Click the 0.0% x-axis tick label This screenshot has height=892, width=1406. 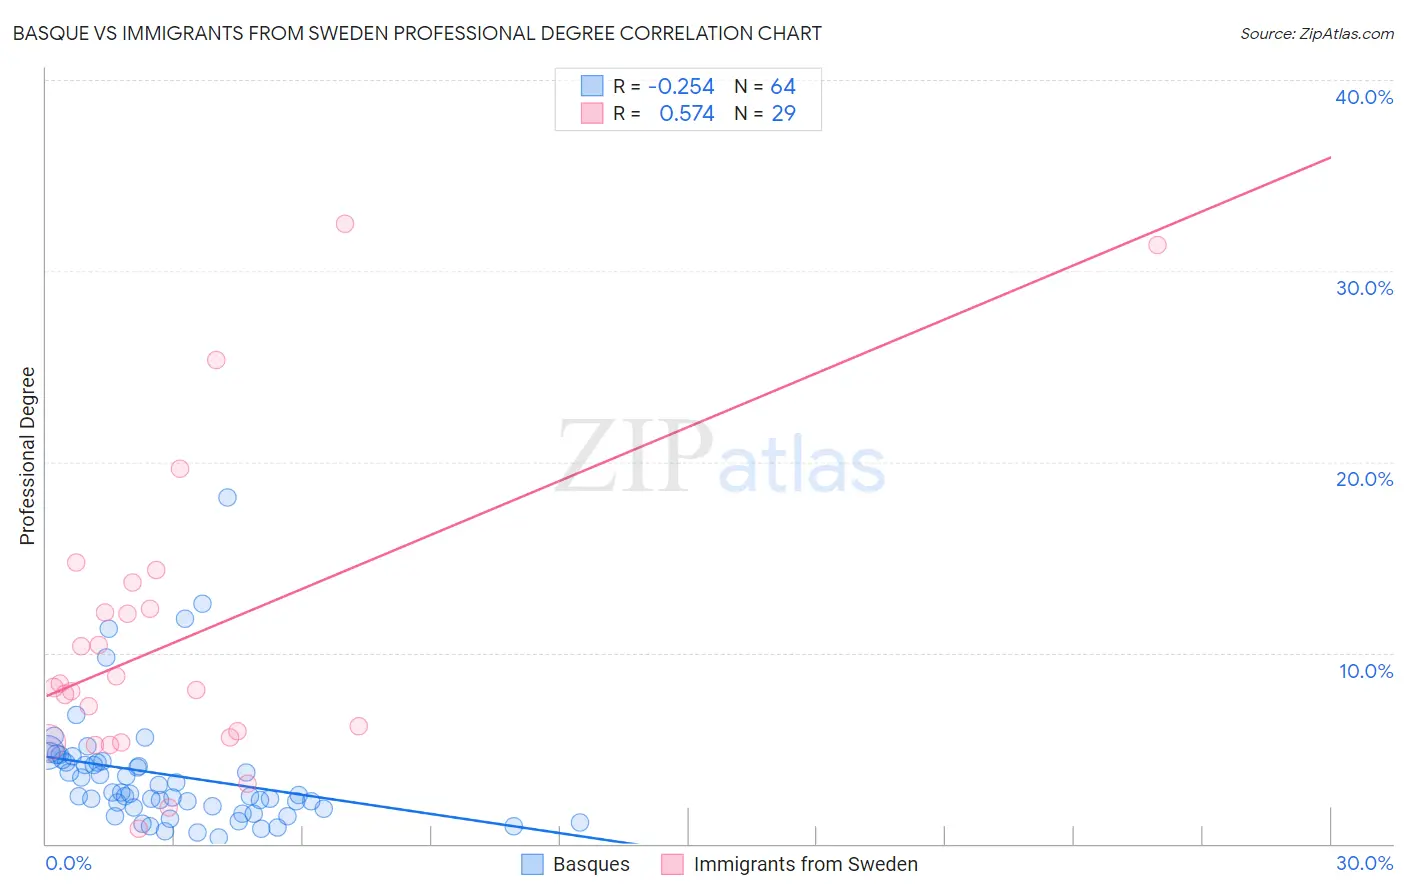click(x=68, y=863)
